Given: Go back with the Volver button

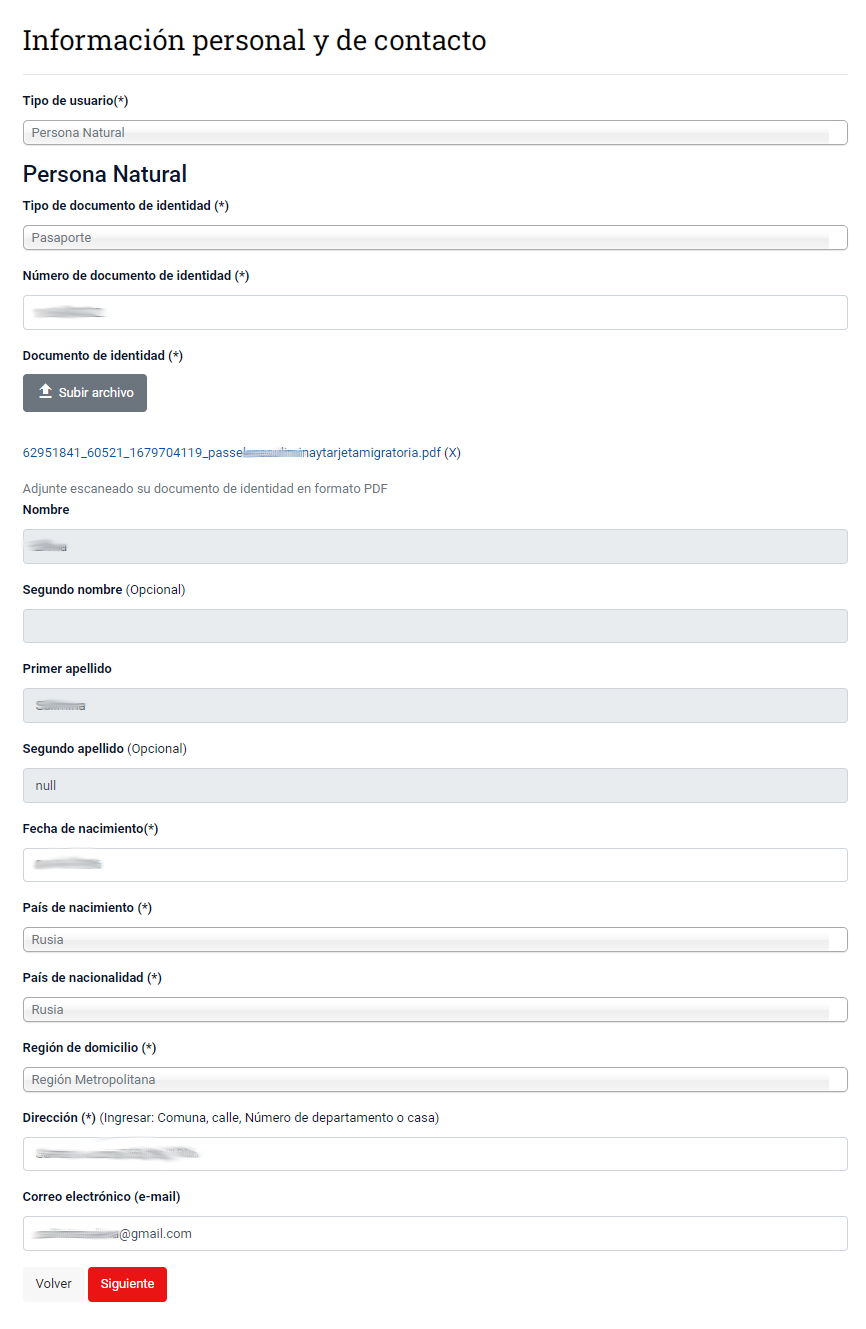Looking at the screenshot, I should (54, 1284).
